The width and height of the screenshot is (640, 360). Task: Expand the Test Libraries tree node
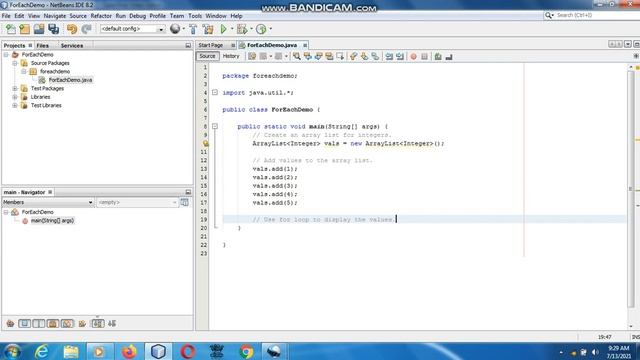click(15, 105)
